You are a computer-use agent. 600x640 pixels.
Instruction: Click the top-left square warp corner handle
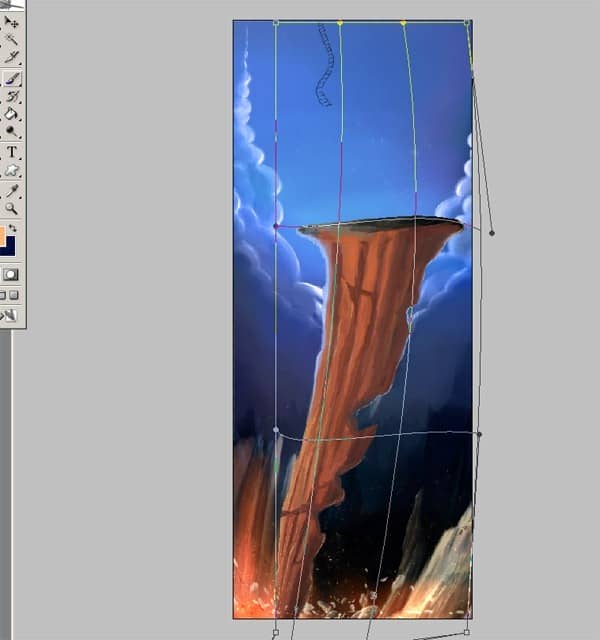(276, 23)
